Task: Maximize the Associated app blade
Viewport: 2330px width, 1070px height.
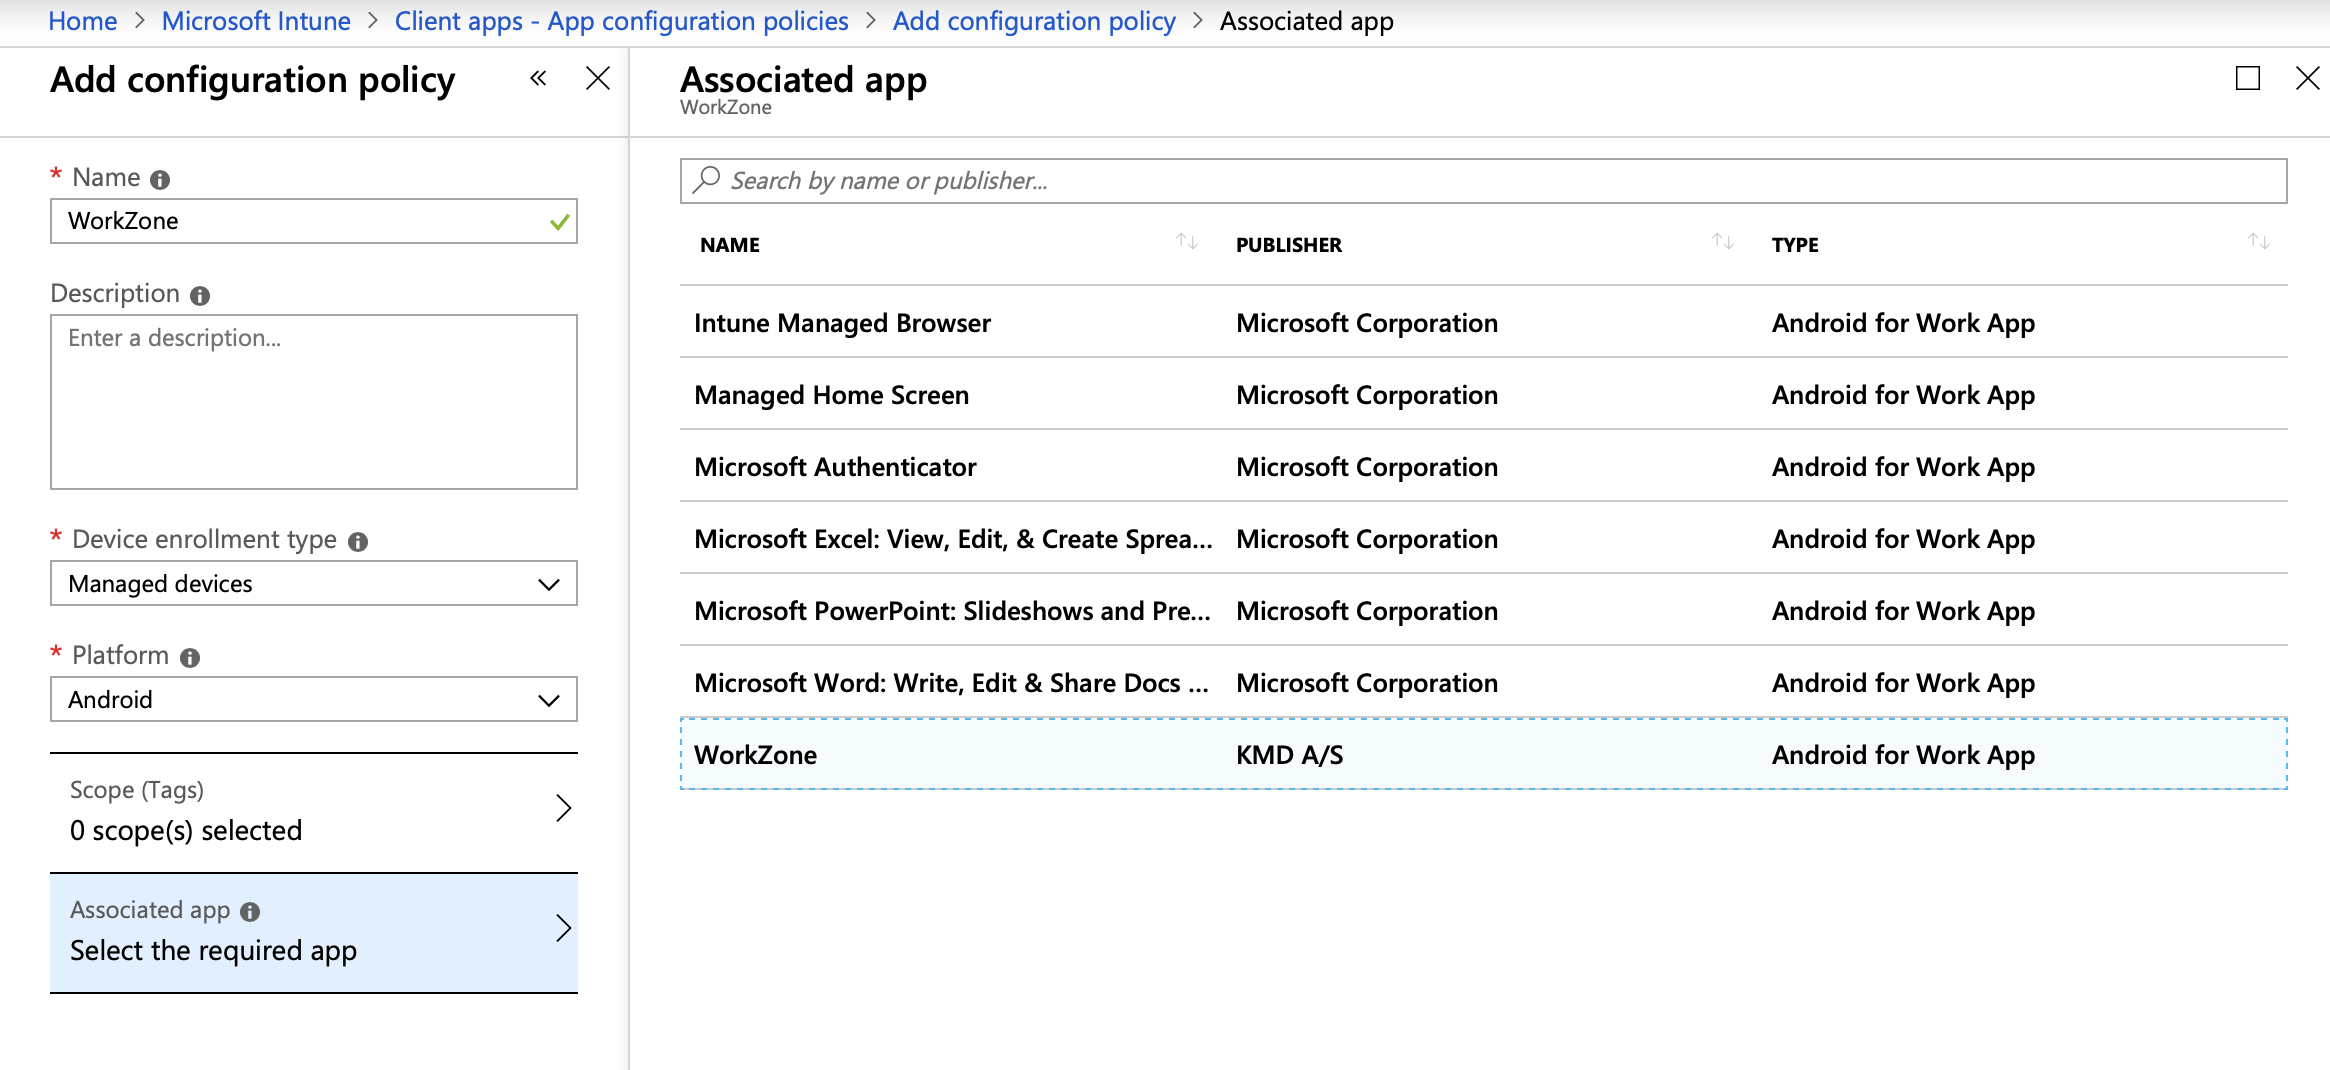Action: click(2248, 78)
